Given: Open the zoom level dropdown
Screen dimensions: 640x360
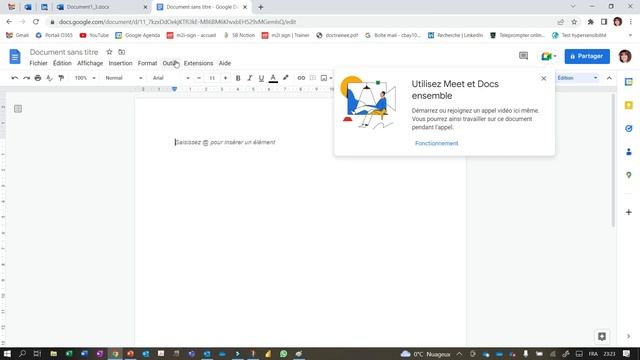Looking at the screenshot, I should pyautogui.click(x=85, y=78).
